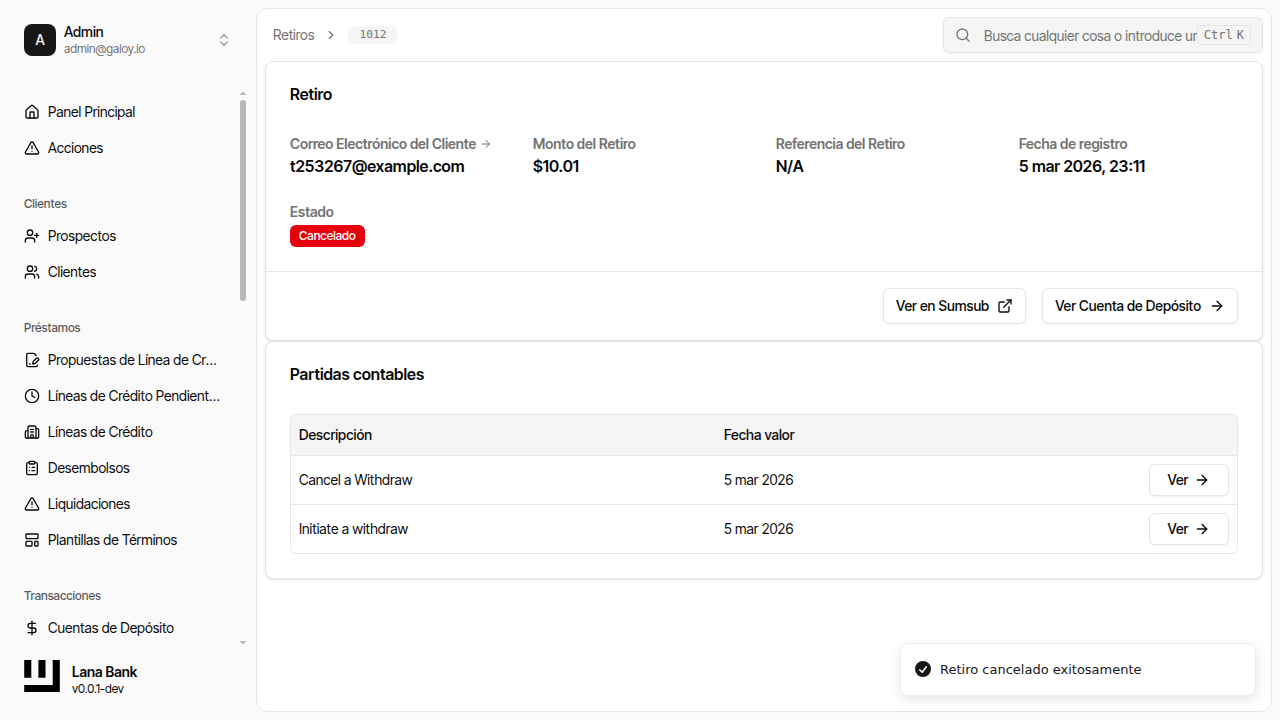Screen dimensions: 1280x720
Task: Click Ver en Sumsub button
Action: pos(954,306)
